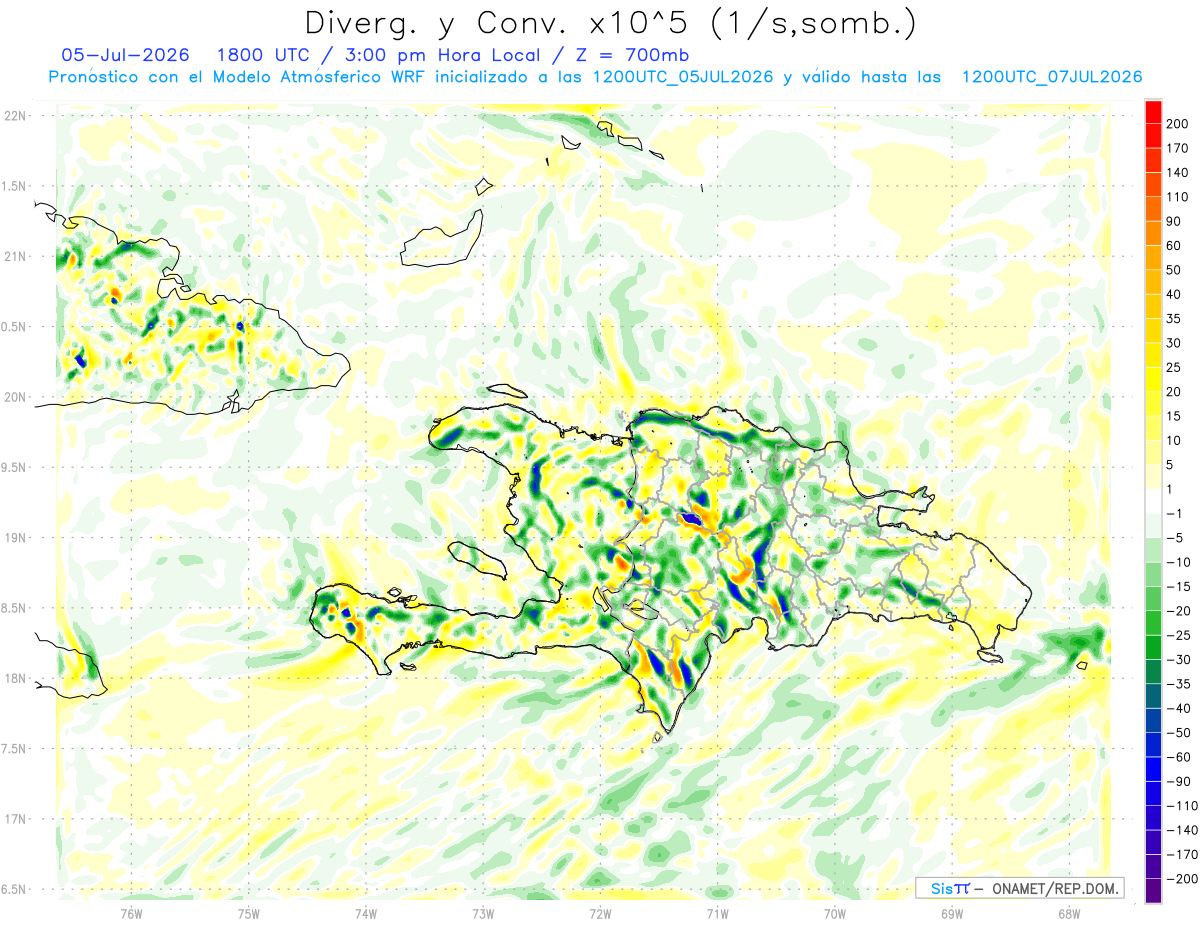1200x927 pixels.
Task: Click the '73W' longitude label
Action: click(x=483, y=913)
